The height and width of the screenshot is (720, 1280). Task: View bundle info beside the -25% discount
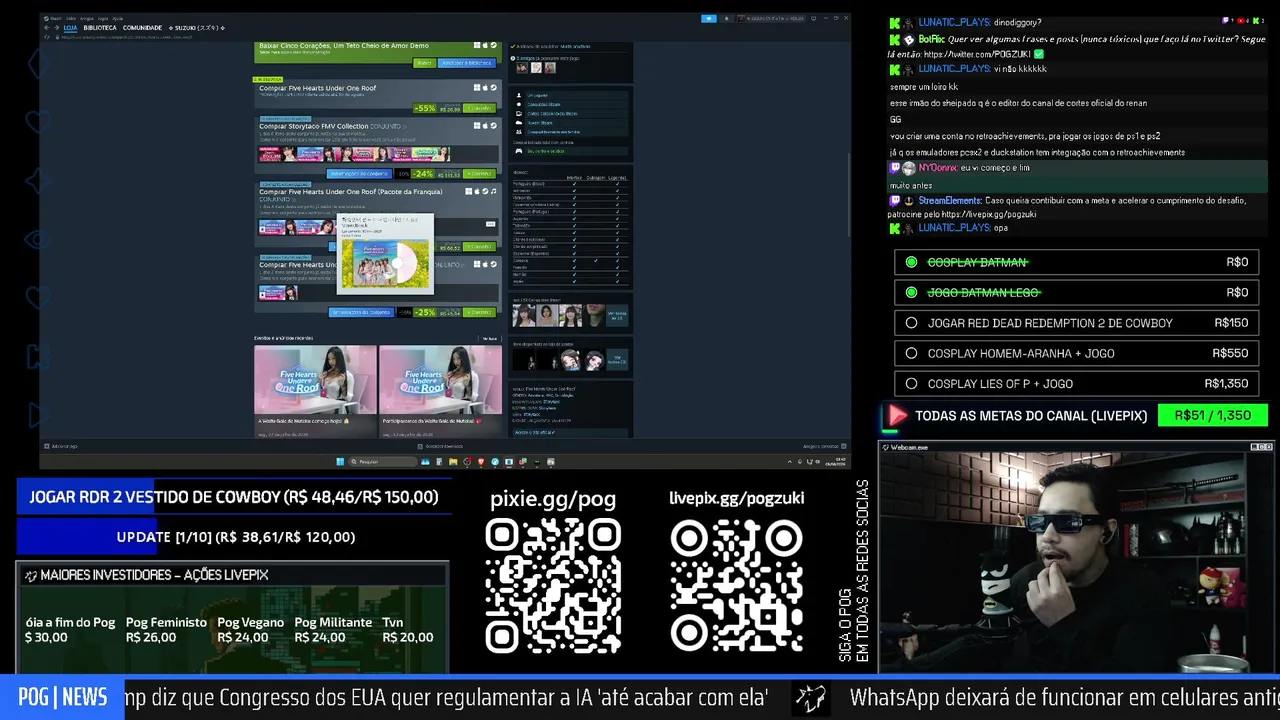pyautogui.click(x=360, y=312)
